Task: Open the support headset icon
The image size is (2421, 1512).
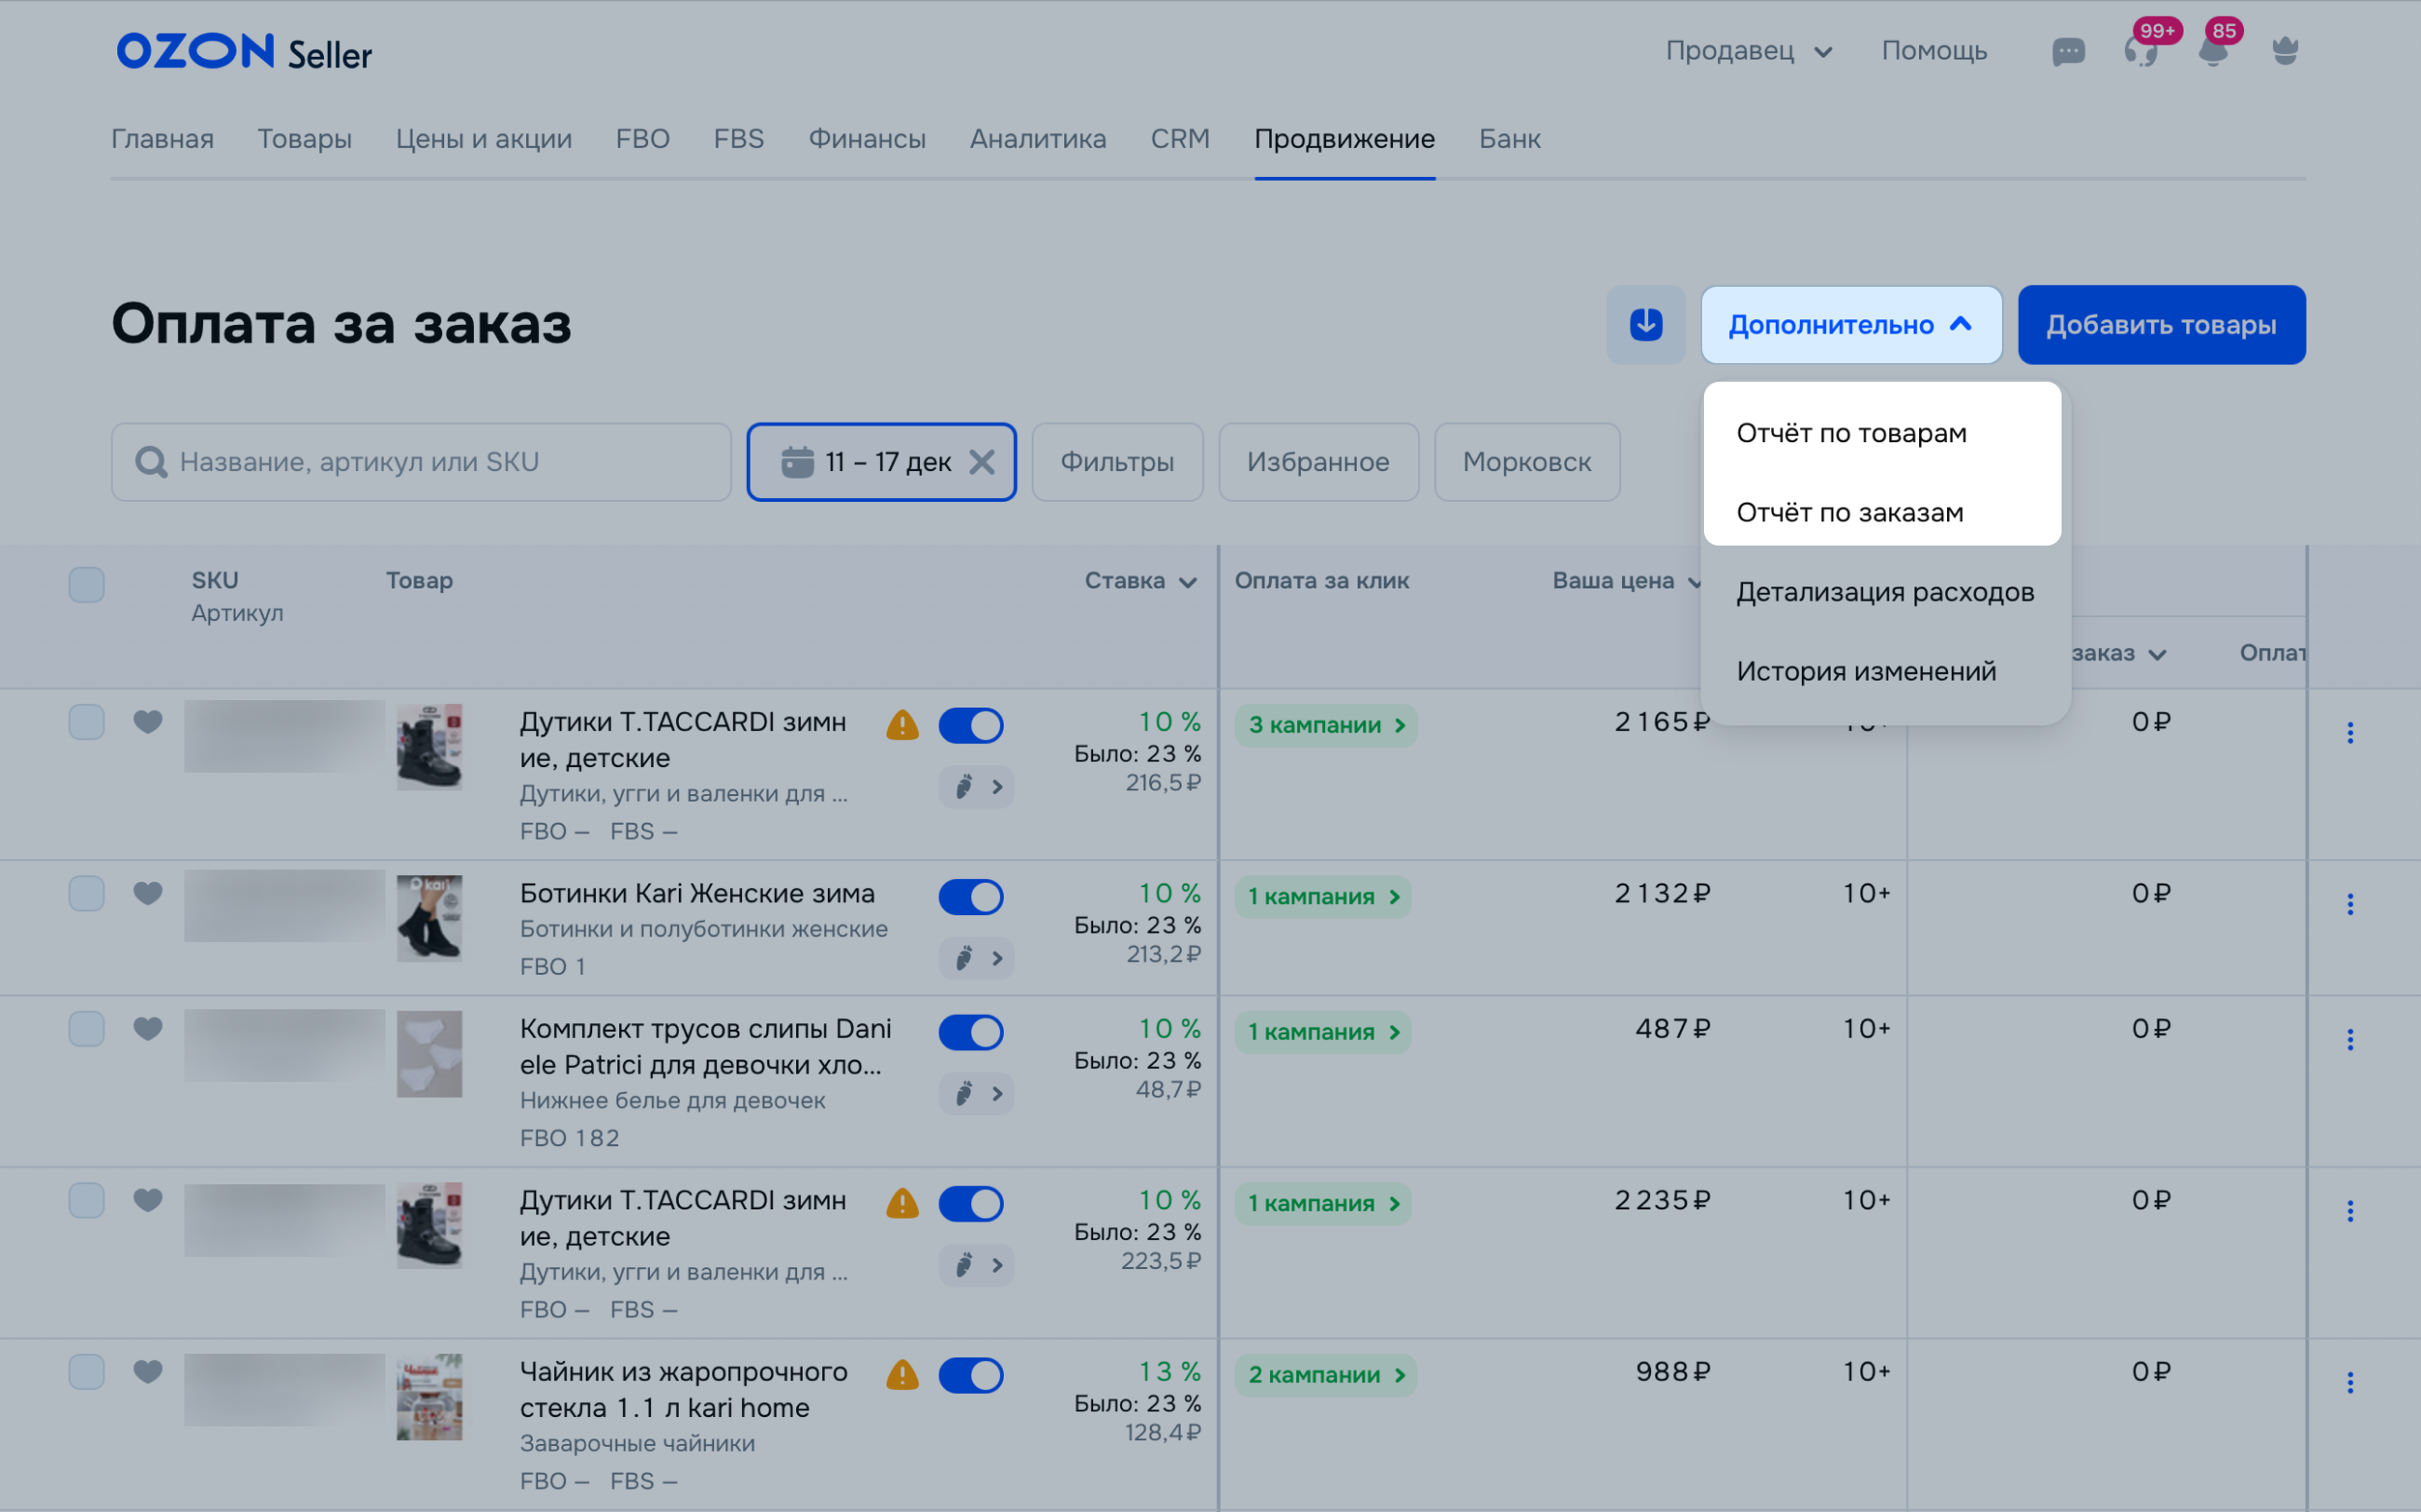Action: click(x=2139, y=51)
